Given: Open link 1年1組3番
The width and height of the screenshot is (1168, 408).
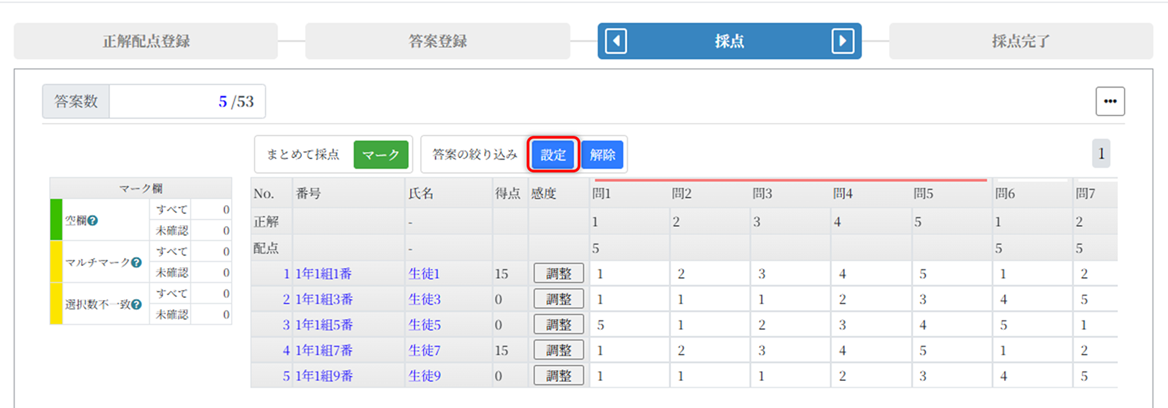Looking at the screenshot, I should [323, 299].
